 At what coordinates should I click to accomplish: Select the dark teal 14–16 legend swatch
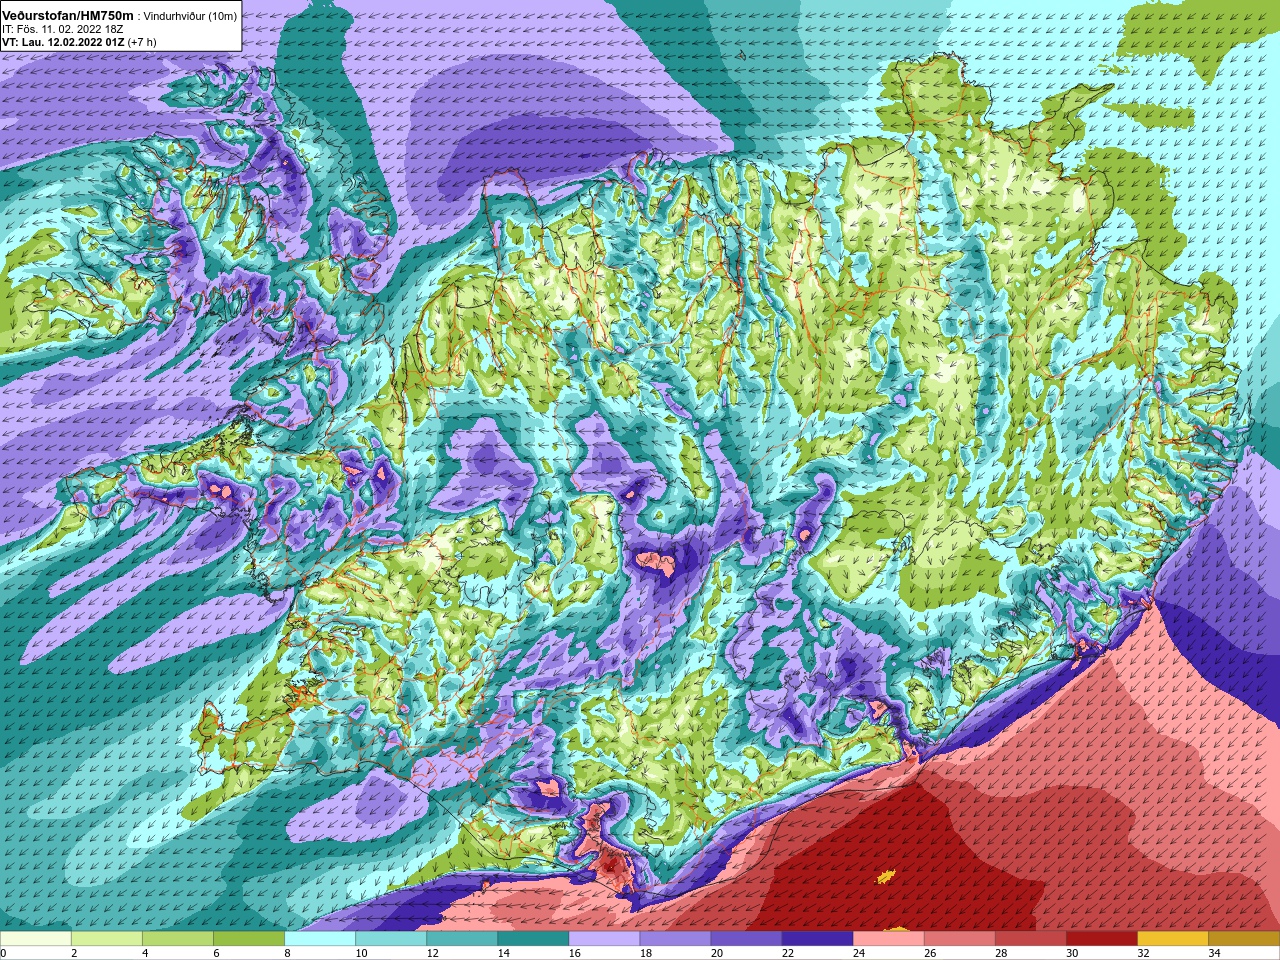point(533,939)
